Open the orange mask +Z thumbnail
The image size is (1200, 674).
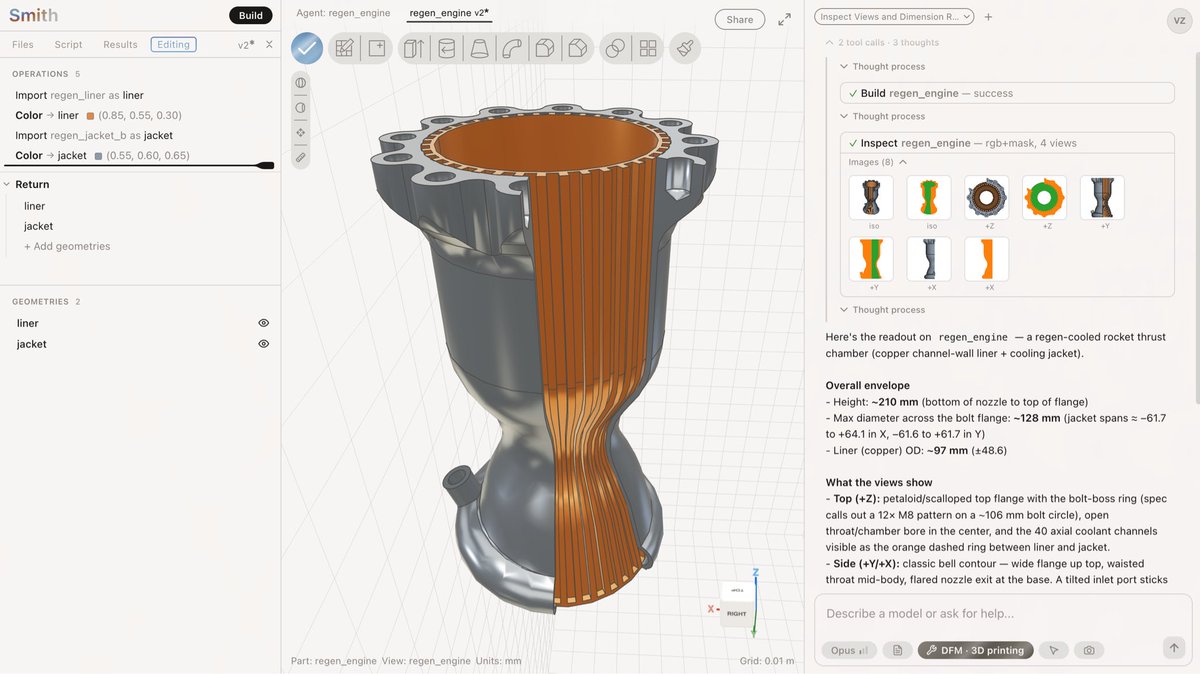pos(1045,197)
